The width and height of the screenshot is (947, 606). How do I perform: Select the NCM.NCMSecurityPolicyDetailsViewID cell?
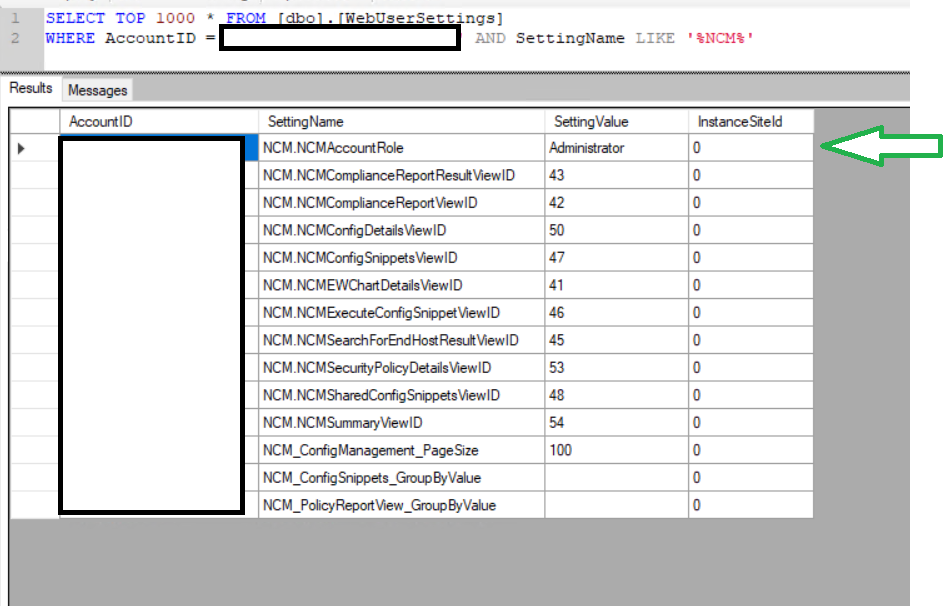402,368
